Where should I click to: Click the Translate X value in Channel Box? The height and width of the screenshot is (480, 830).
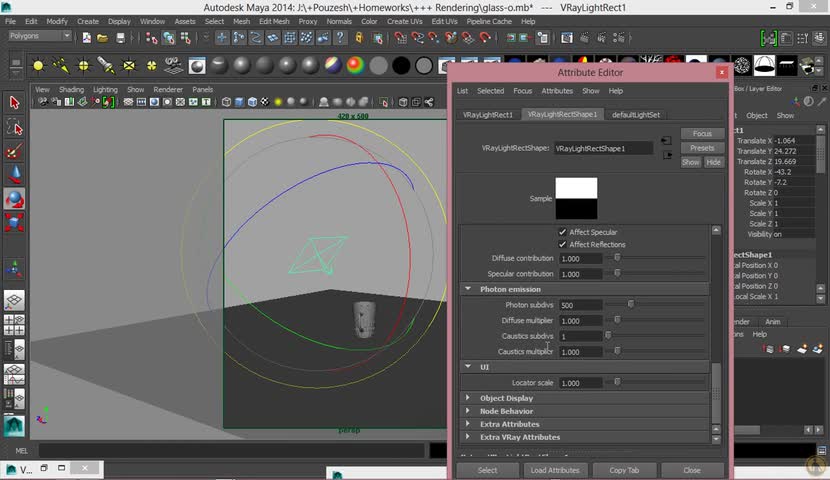[793, 141]
